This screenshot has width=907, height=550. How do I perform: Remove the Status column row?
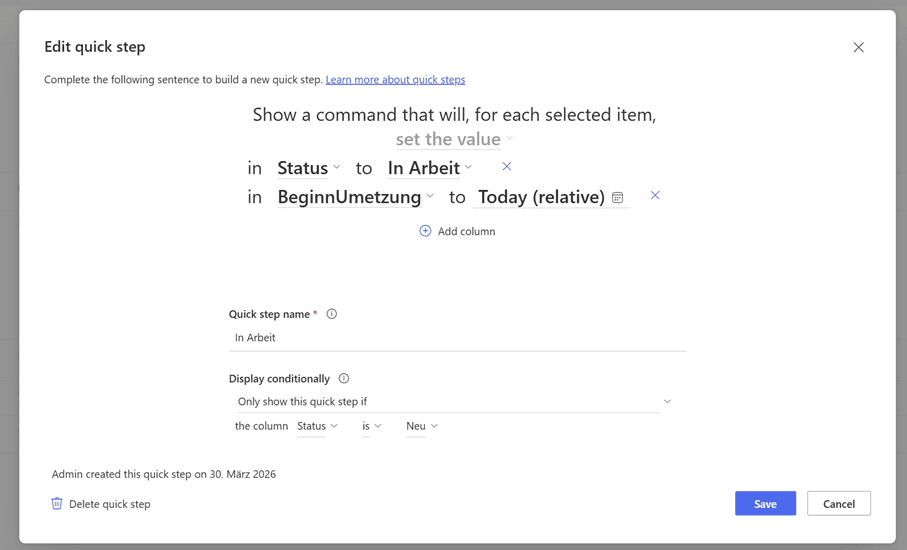click(x=507, y=167)
